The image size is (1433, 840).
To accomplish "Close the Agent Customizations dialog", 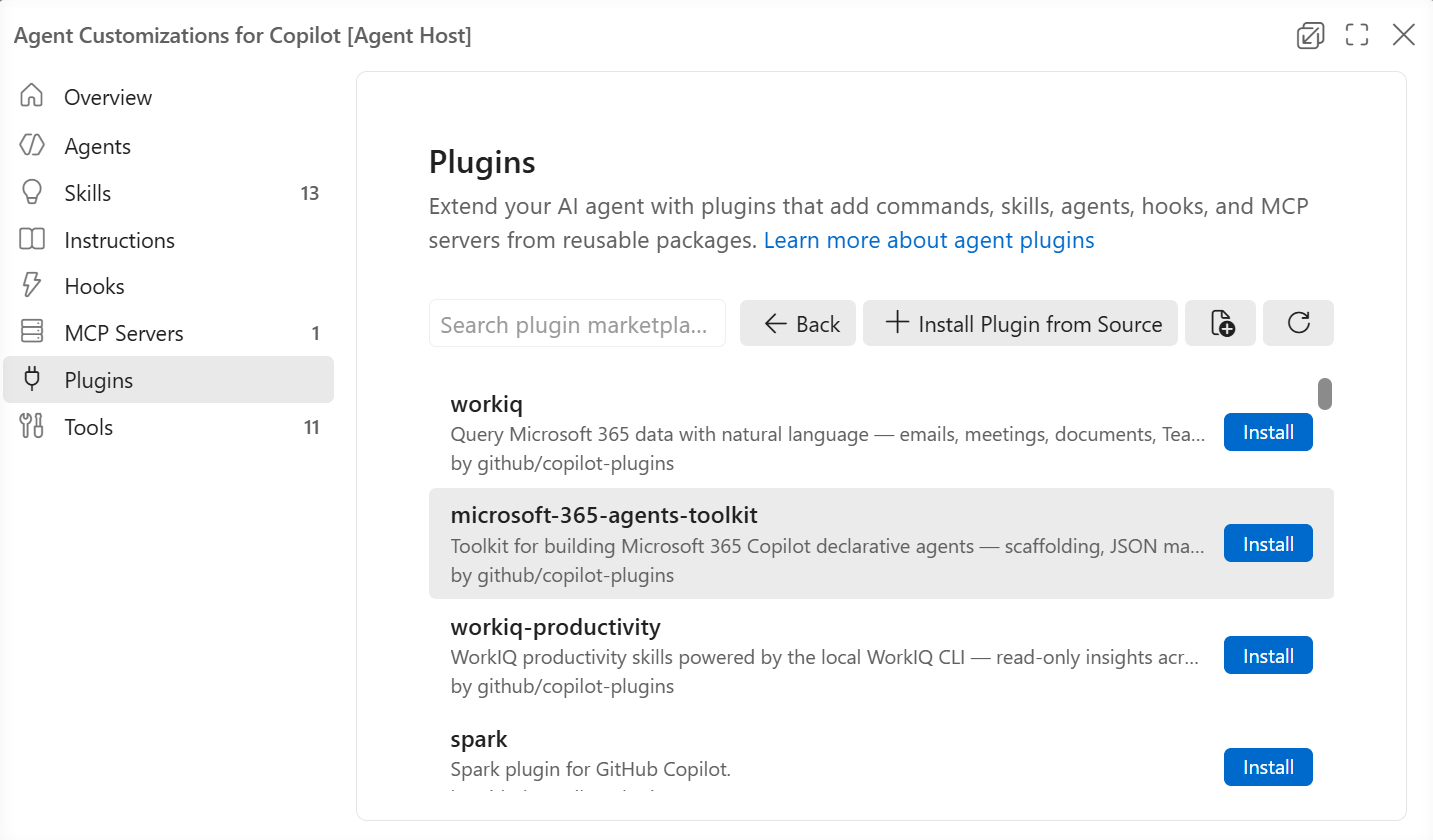I will click(1404, 36).
